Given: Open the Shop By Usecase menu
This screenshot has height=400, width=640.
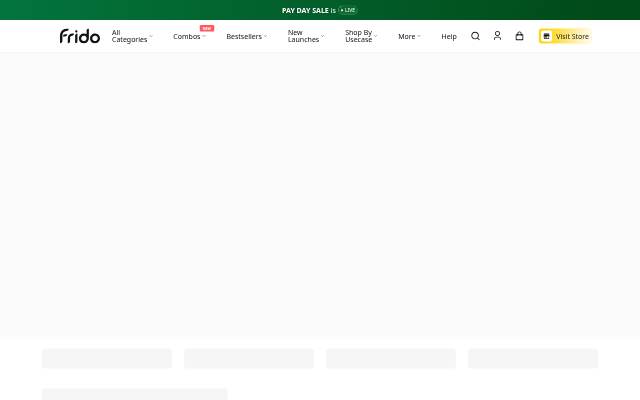Looking at the screenshot, I should coord(361,36).
